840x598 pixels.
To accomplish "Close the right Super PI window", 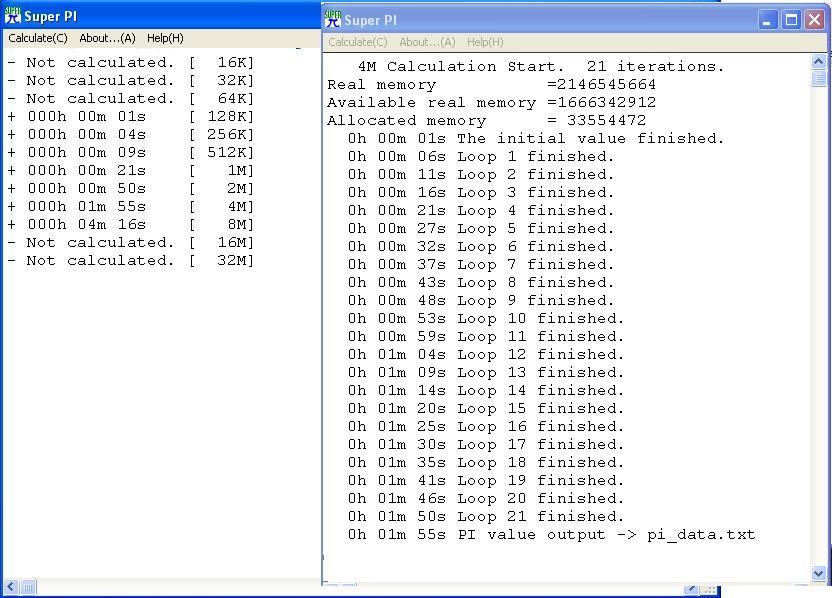I will (814, 20).
